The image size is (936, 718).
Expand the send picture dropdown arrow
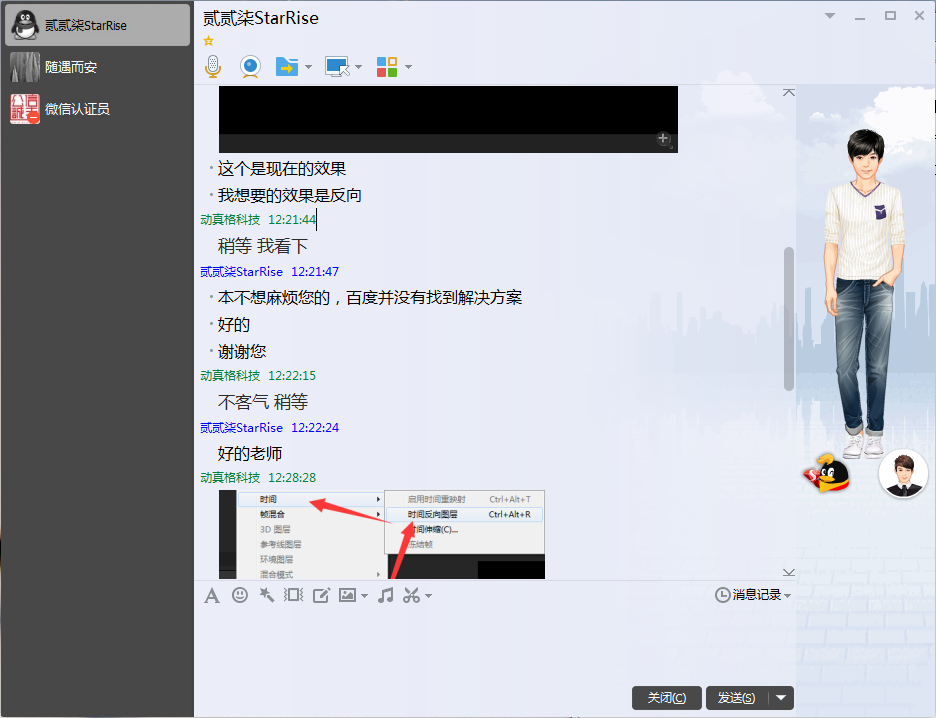click(364, 596)
